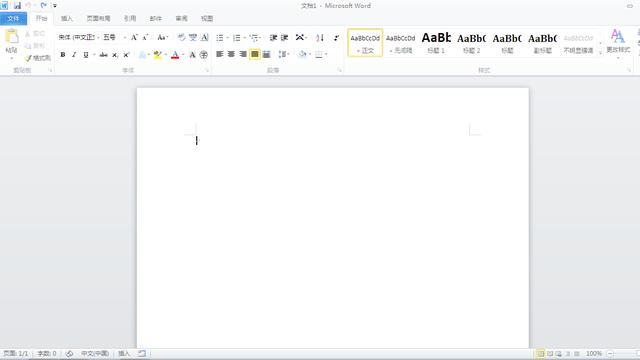Click the Distributed alignment icon
This screenshot has height=360, width=640.
(266, 54)
